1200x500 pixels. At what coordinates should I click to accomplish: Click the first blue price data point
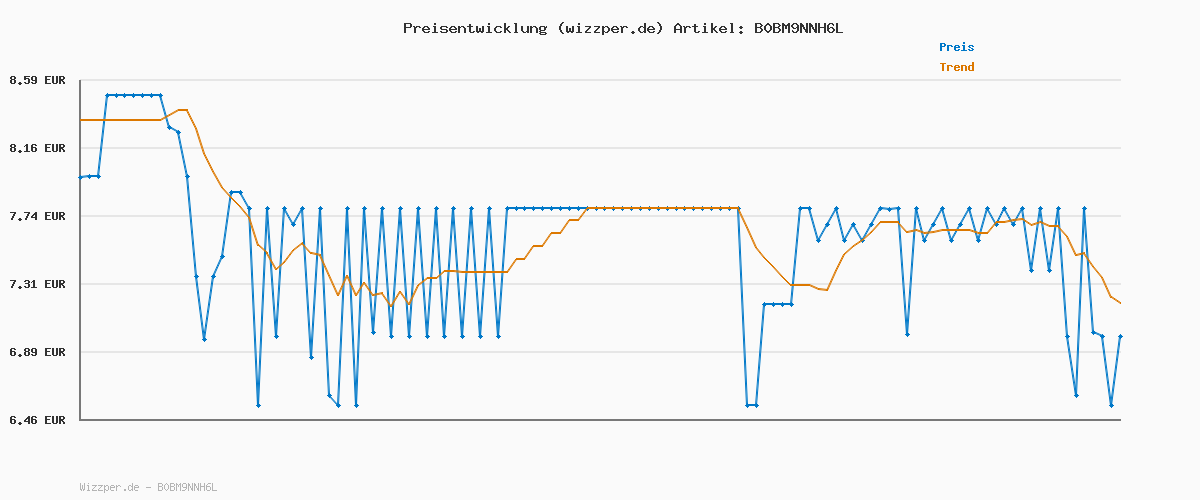[80, 177]
